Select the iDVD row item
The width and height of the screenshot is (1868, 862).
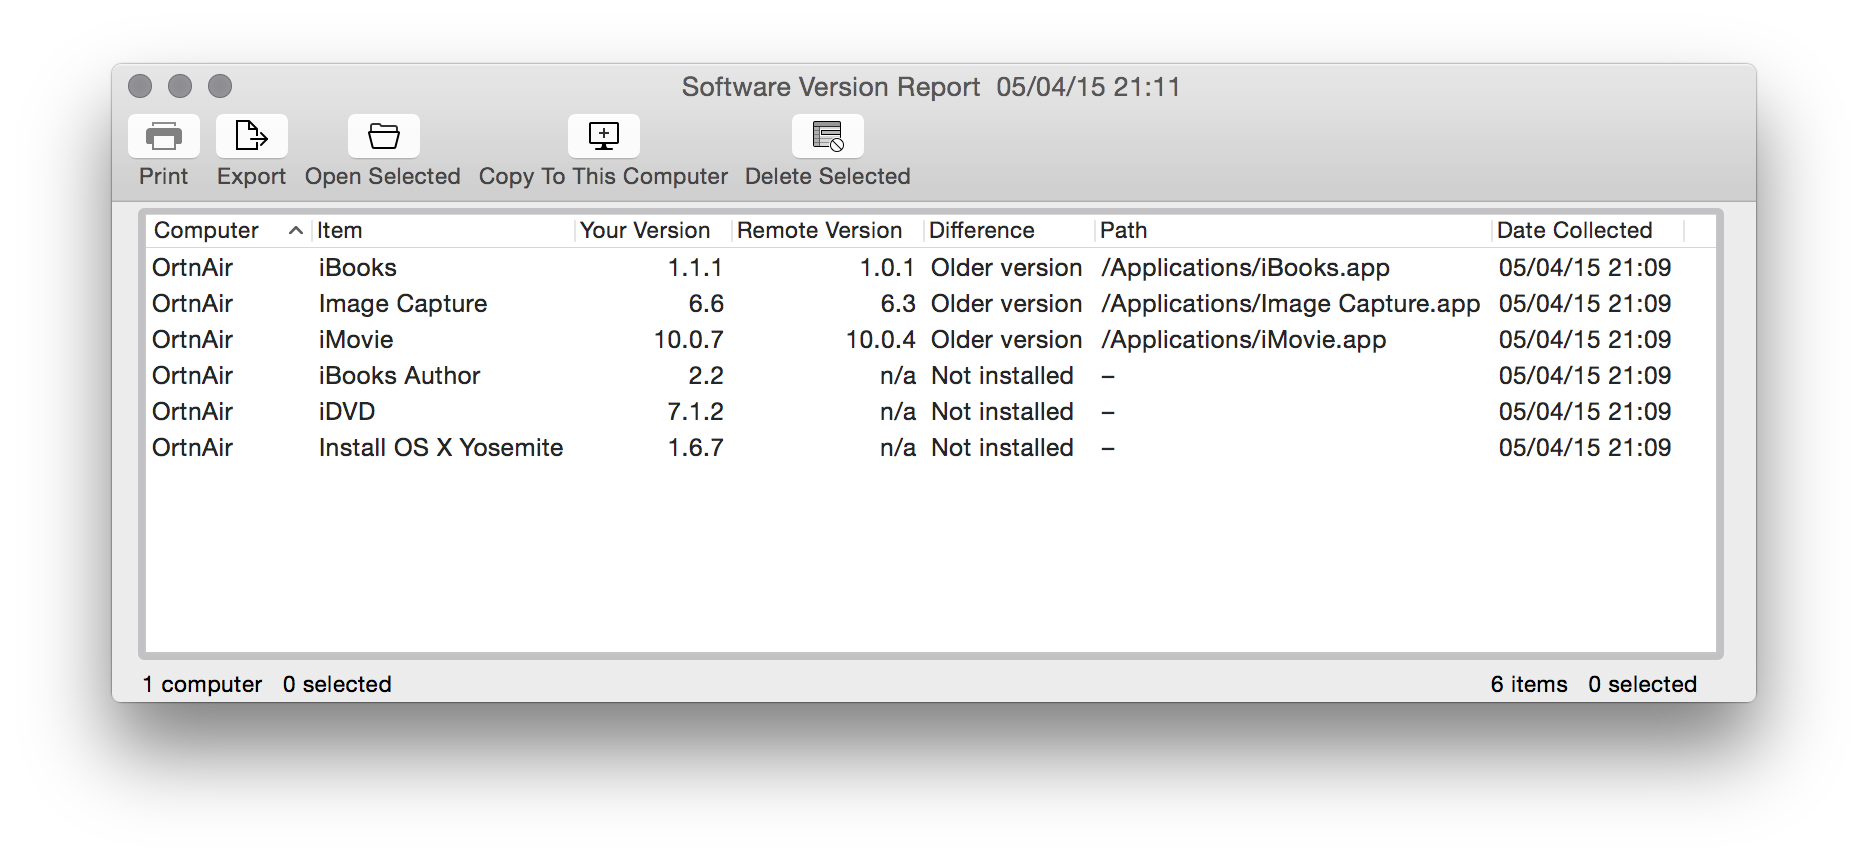[x=347, y=412]
